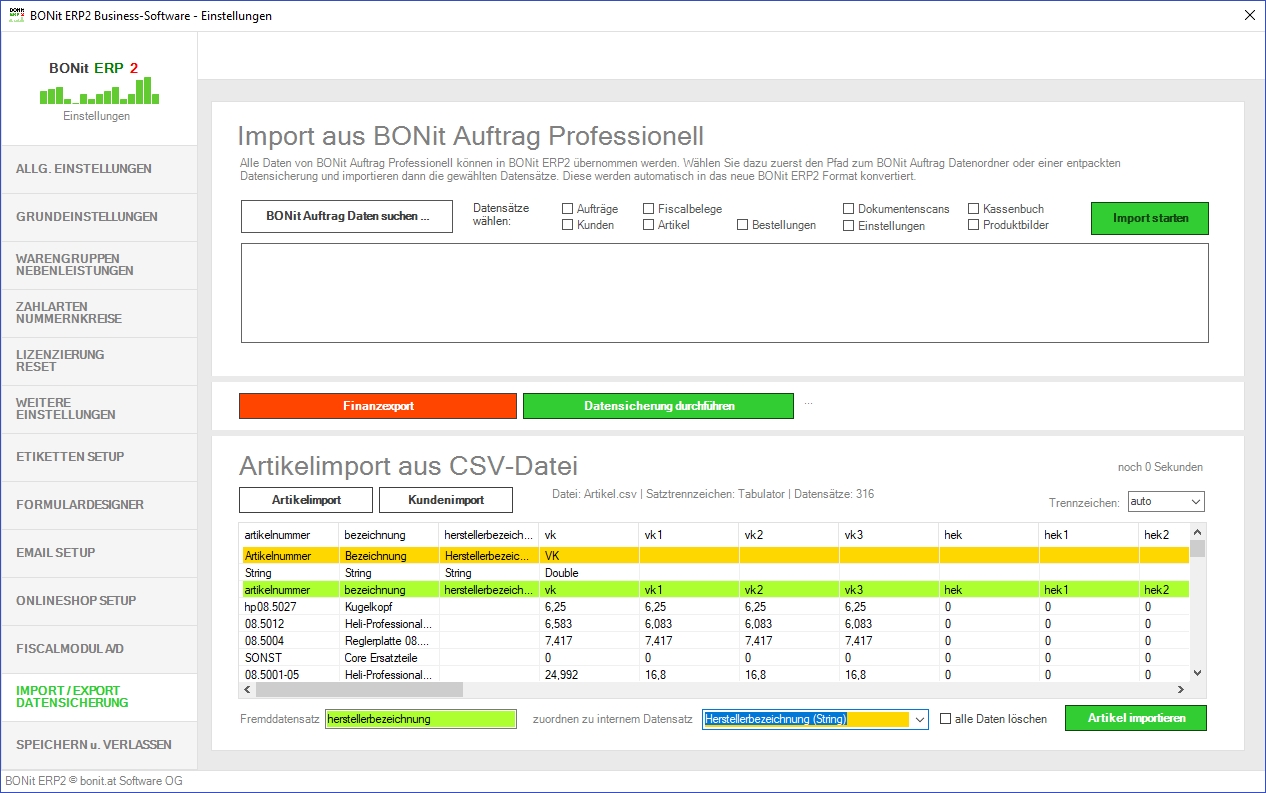This screenshot has height=793, width=1266.
Task: Check the Fiscalbelege option
Action: (x=649, y=209)
